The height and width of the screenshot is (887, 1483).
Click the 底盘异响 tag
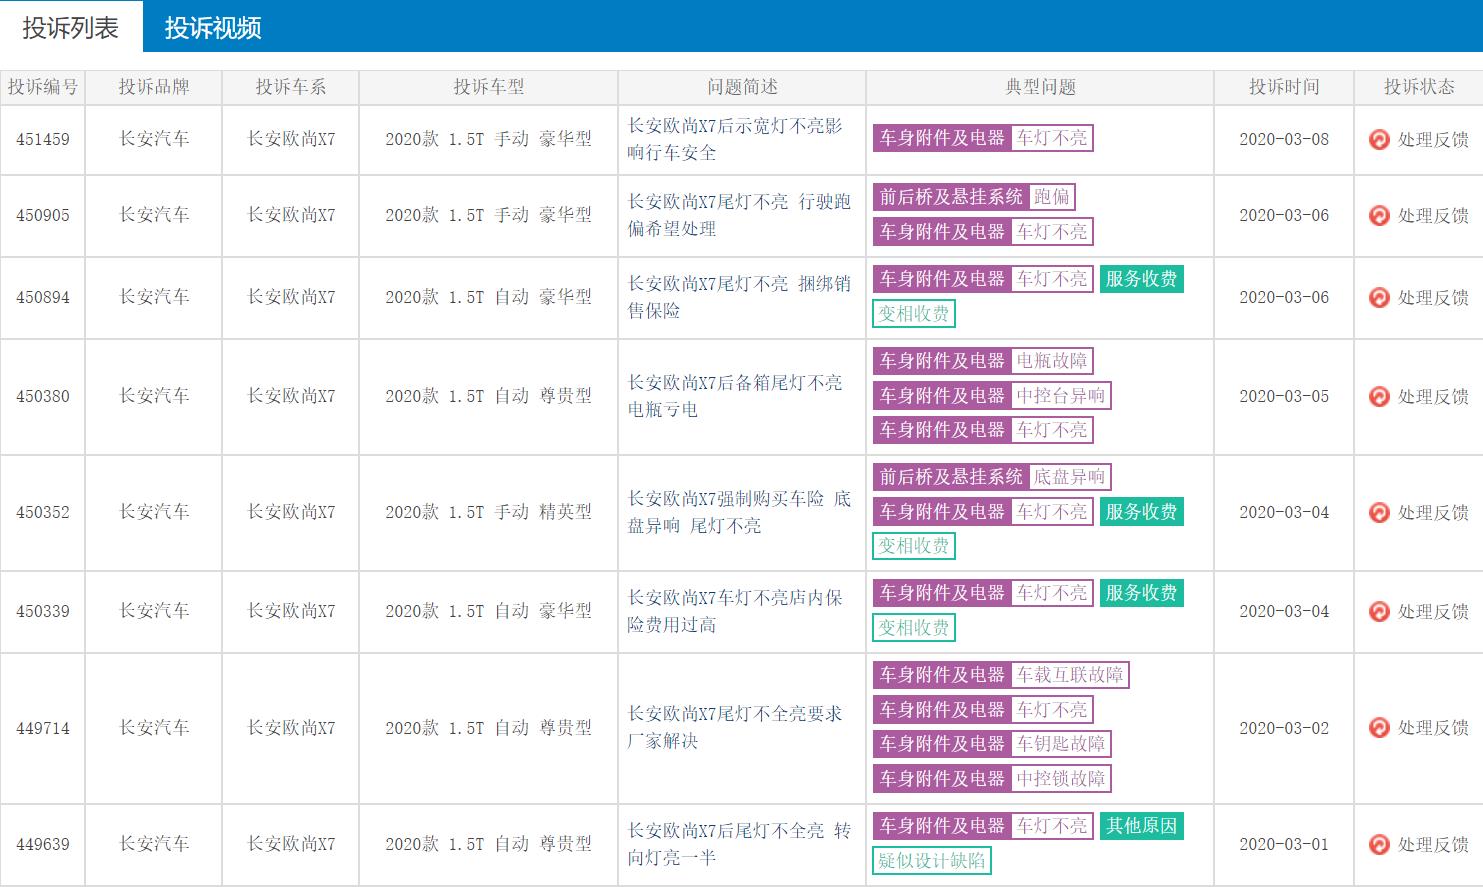tap(1069, 477)
